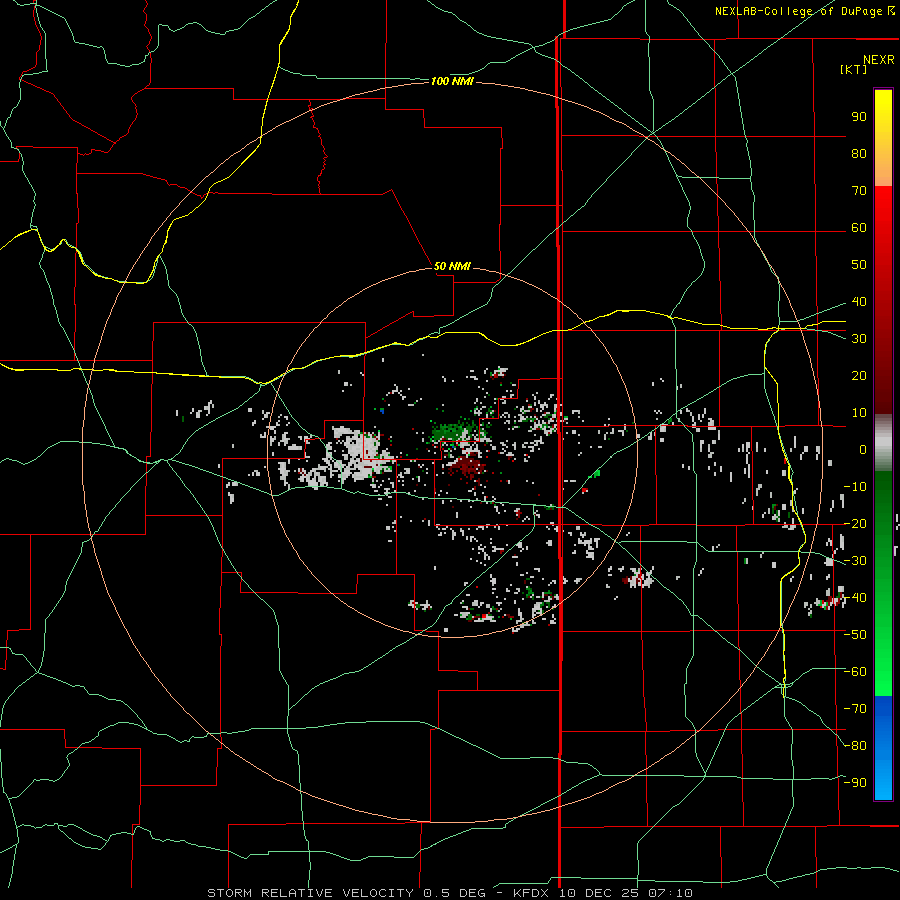Screen dimensions: 900x900
Task: Click the positive 80 value on the scale
Action: click(x=859, y=154)
